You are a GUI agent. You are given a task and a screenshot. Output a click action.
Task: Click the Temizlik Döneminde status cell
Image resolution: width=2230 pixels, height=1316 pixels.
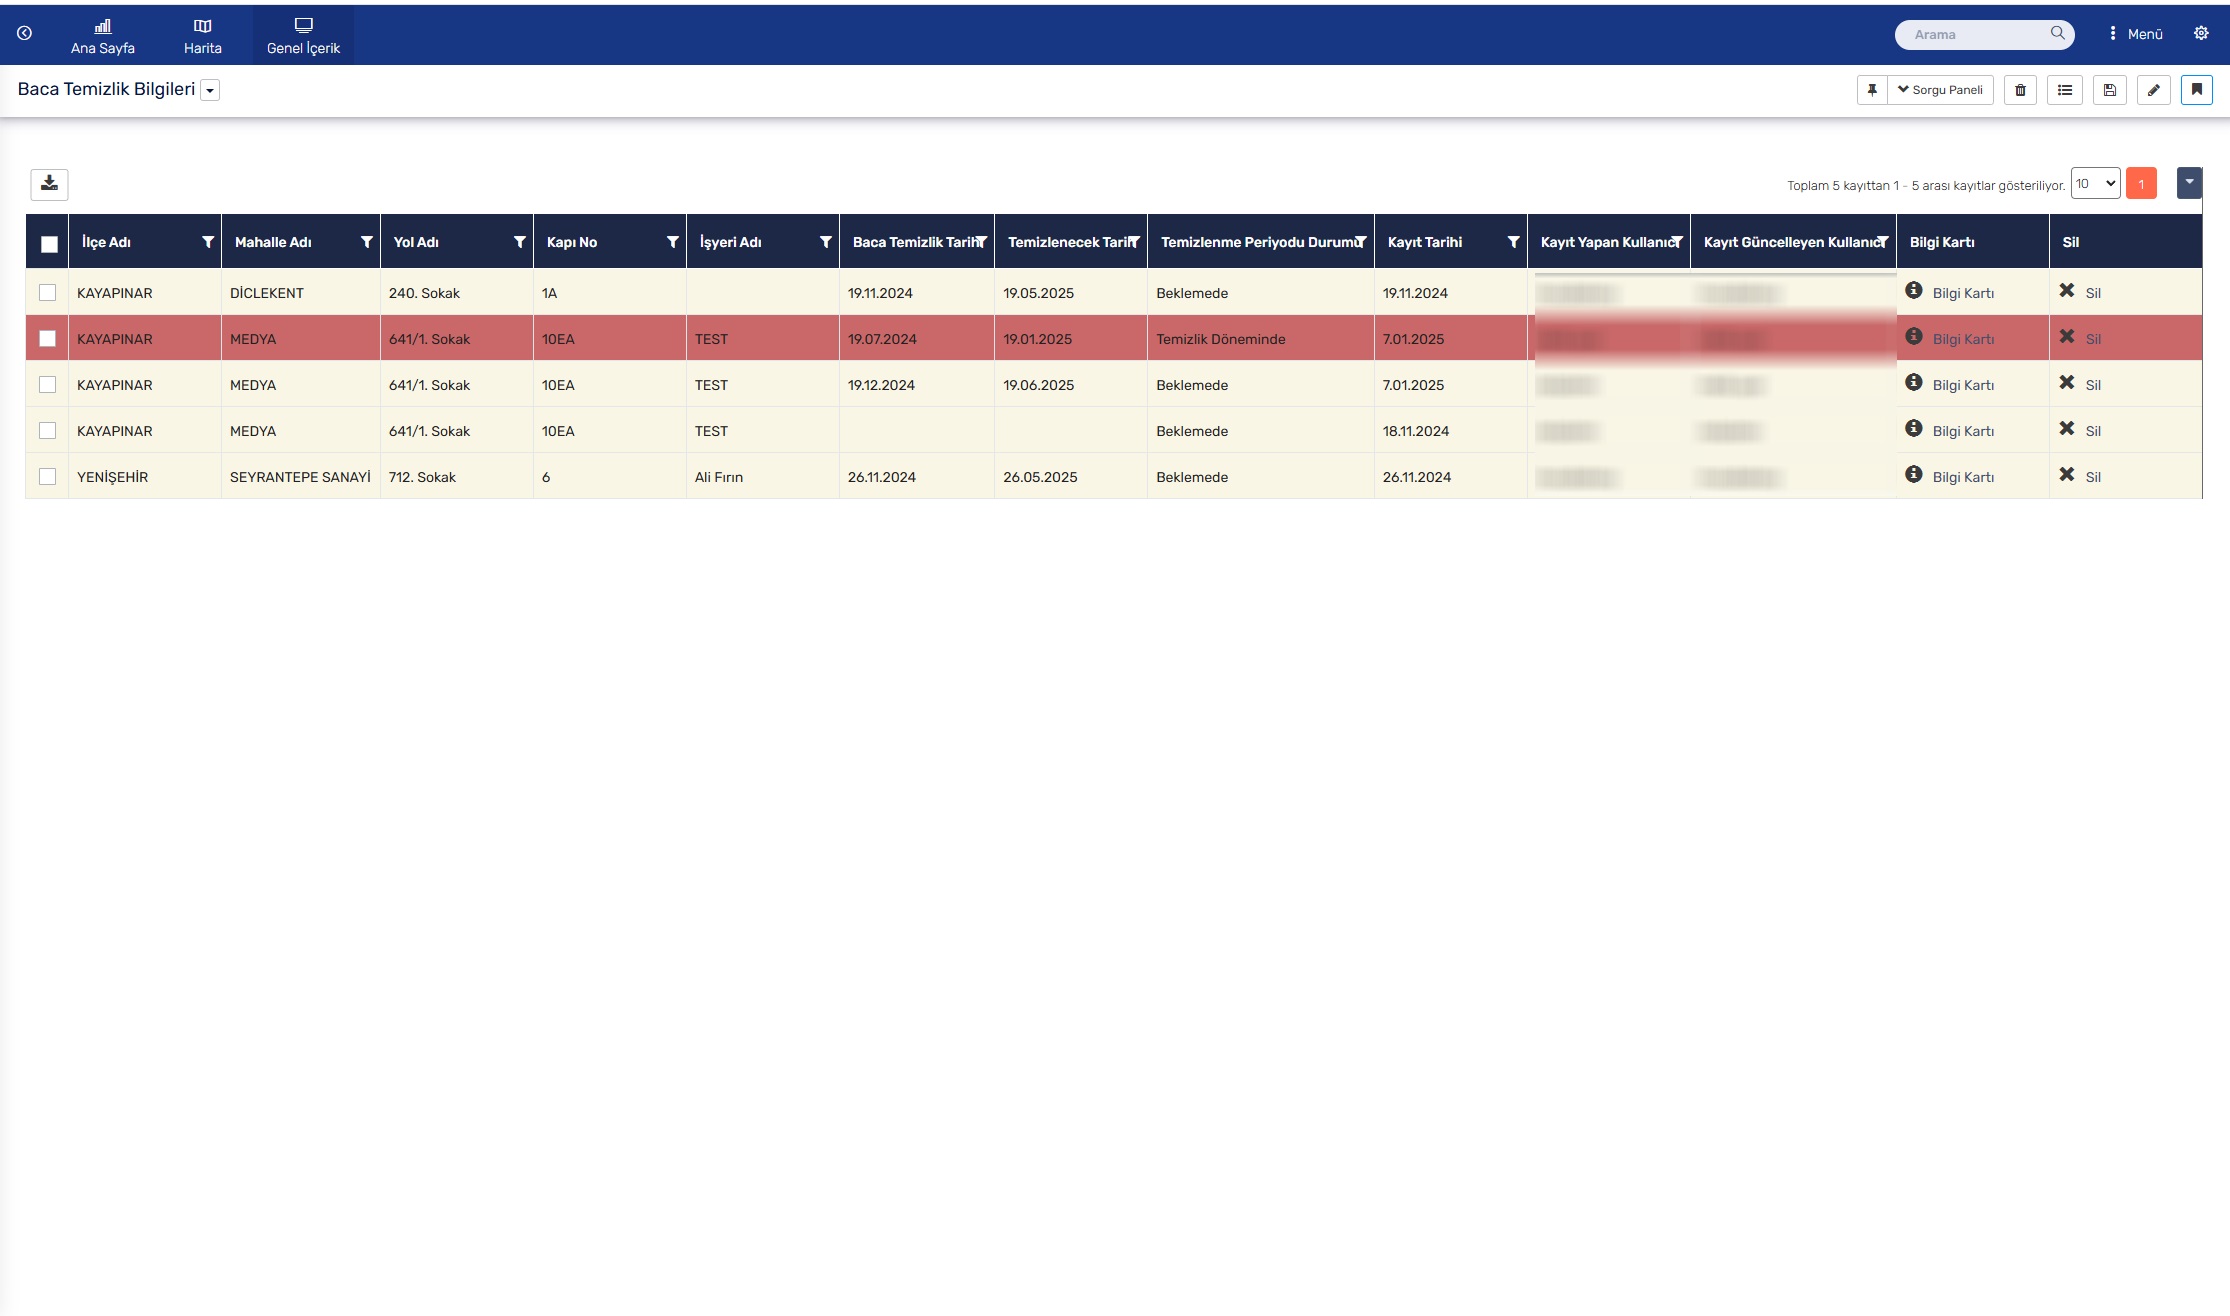pos(1260,339)
